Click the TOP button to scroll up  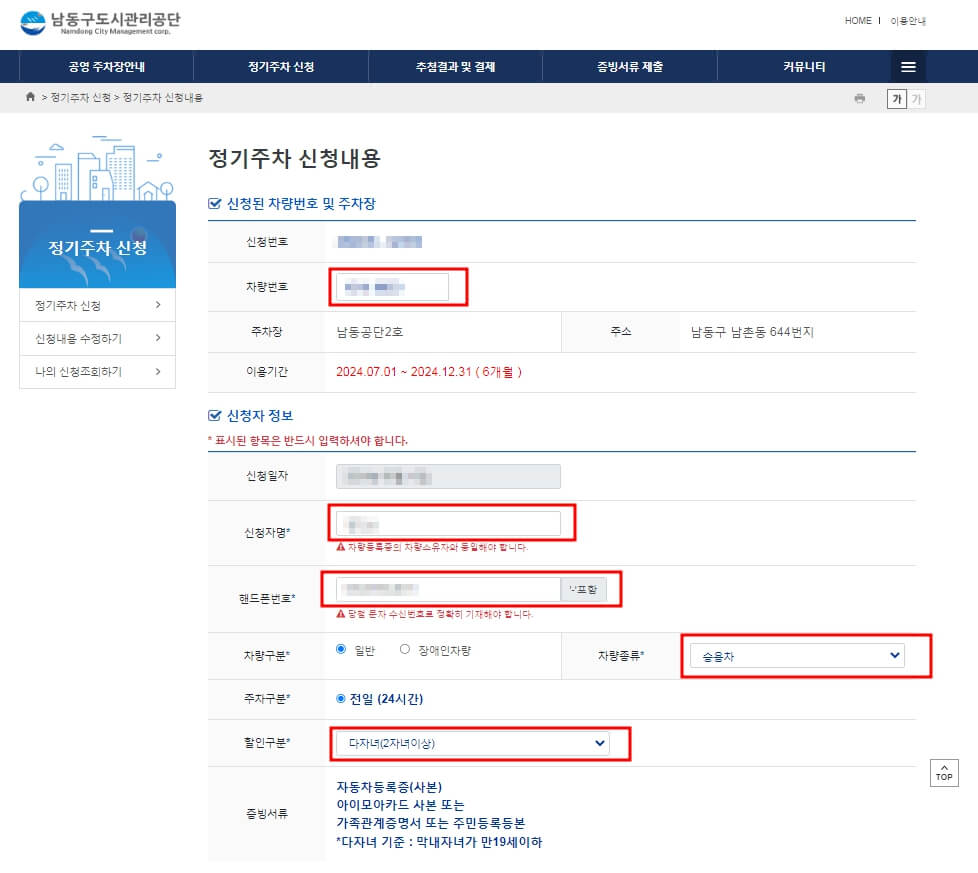943,773
